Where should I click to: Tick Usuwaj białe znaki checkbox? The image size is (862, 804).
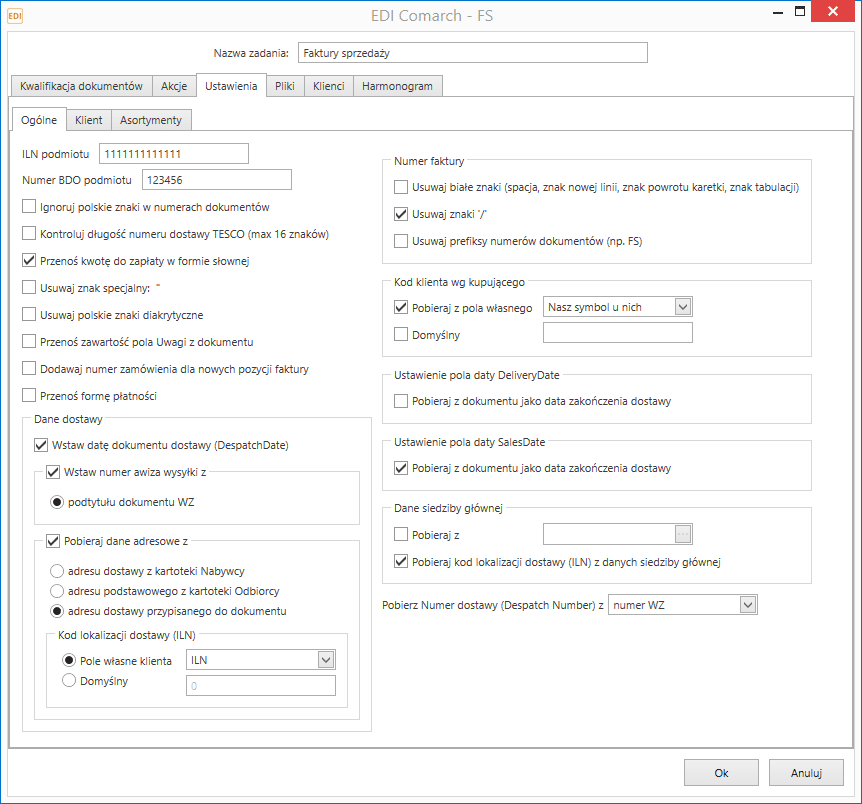[x=401, y=187]
